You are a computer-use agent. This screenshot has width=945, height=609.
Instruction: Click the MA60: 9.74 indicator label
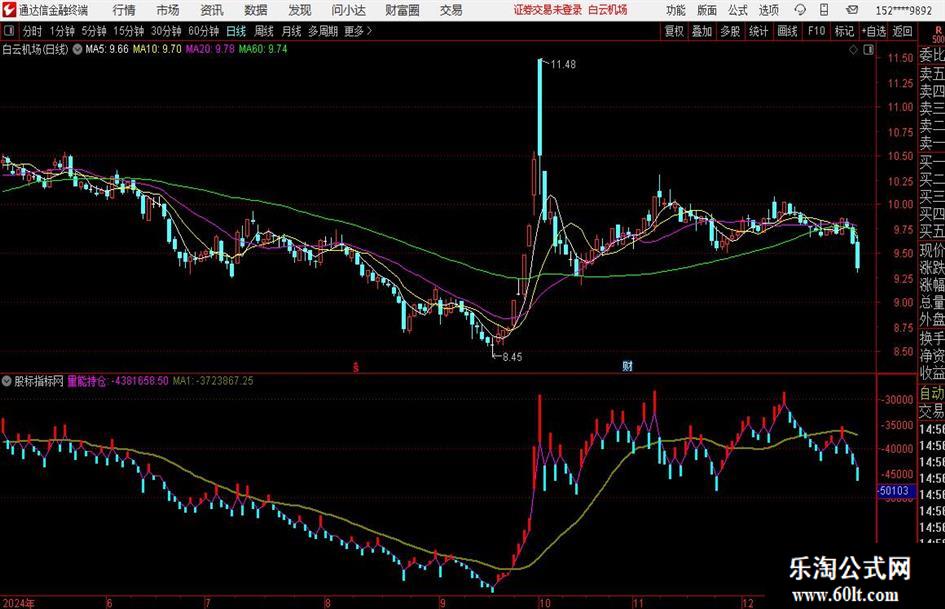[x=263, y=49]
